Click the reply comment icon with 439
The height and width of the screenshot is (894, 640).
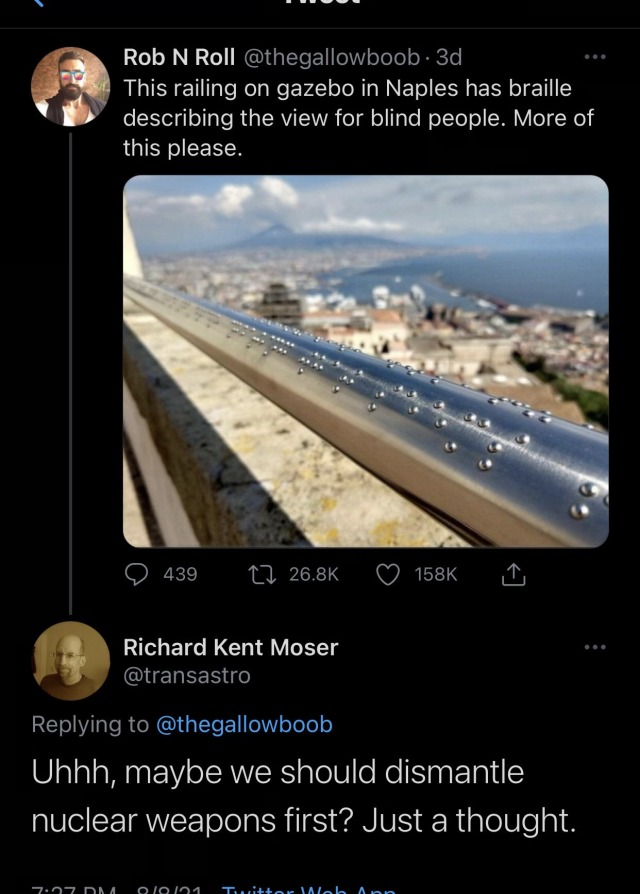coord(138,574)
